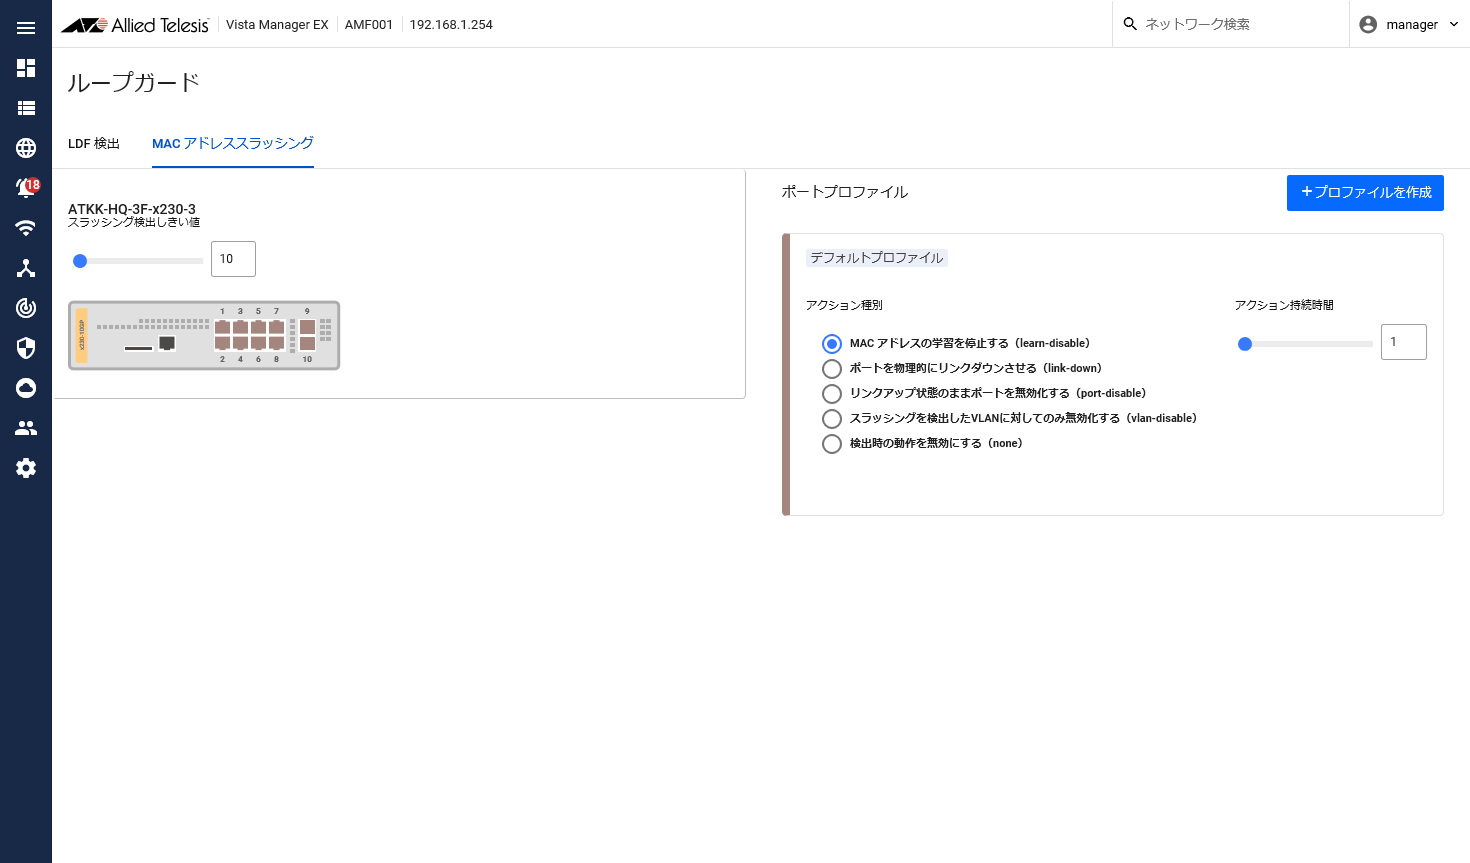Click the スラッシング検出しきい値 slider handle
The image size is (1470, 863).
(x=80, y=261)
